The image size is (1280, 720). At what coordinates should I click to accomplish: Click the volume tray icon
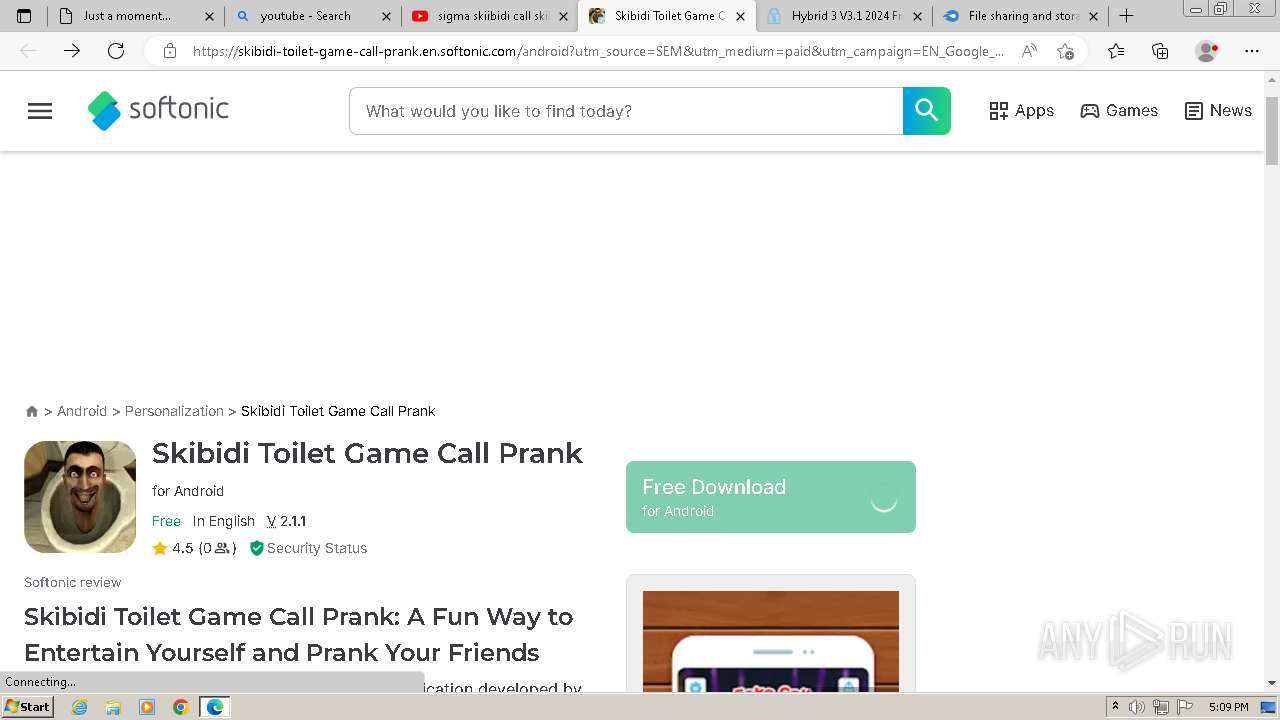click(1137, 707)
